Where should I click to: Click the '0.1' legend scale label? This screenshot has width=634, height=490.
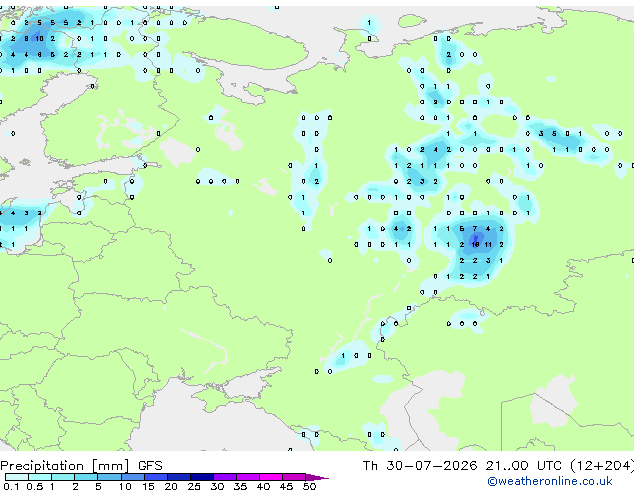[x=11, y=486]
